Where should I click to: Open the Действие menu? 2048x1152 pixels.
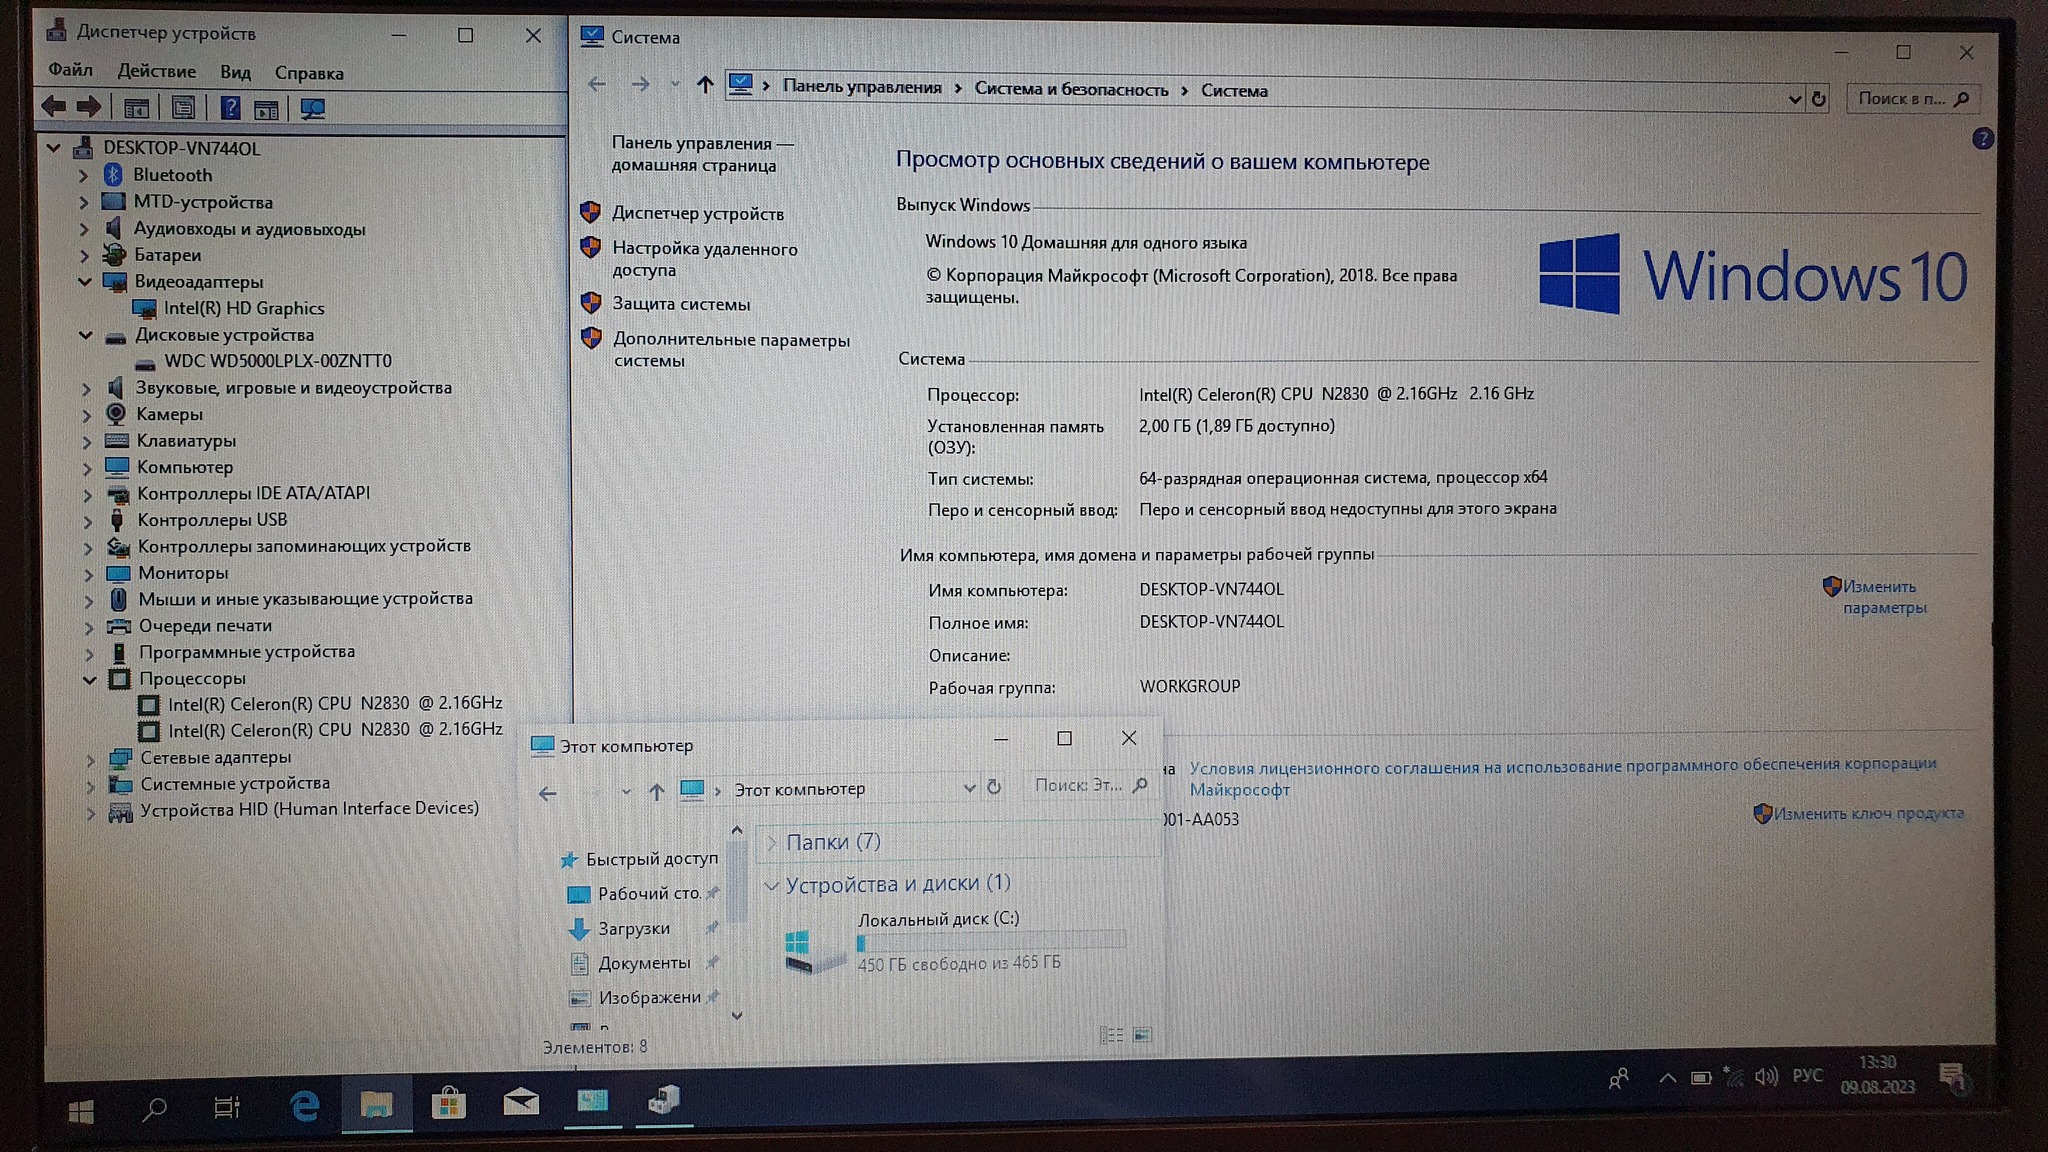point(156,71)
